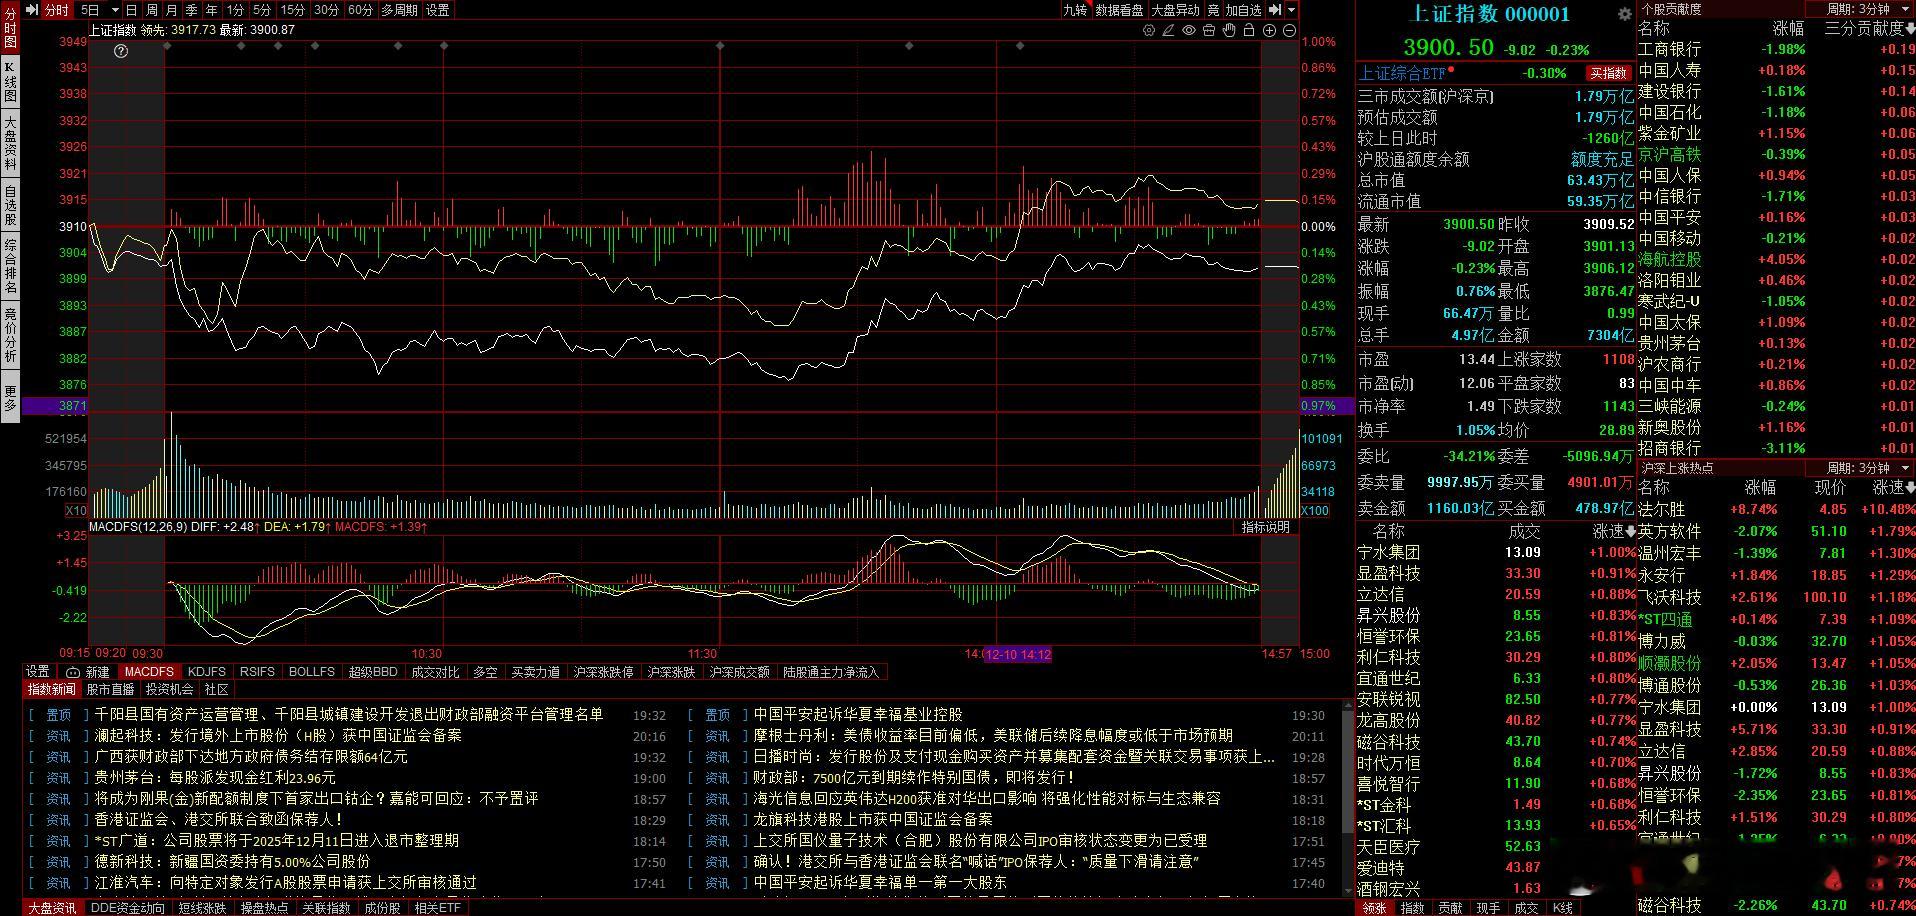Toggle the K线图 sidebar view
The image size is (1916, 916).
(10, 82)
